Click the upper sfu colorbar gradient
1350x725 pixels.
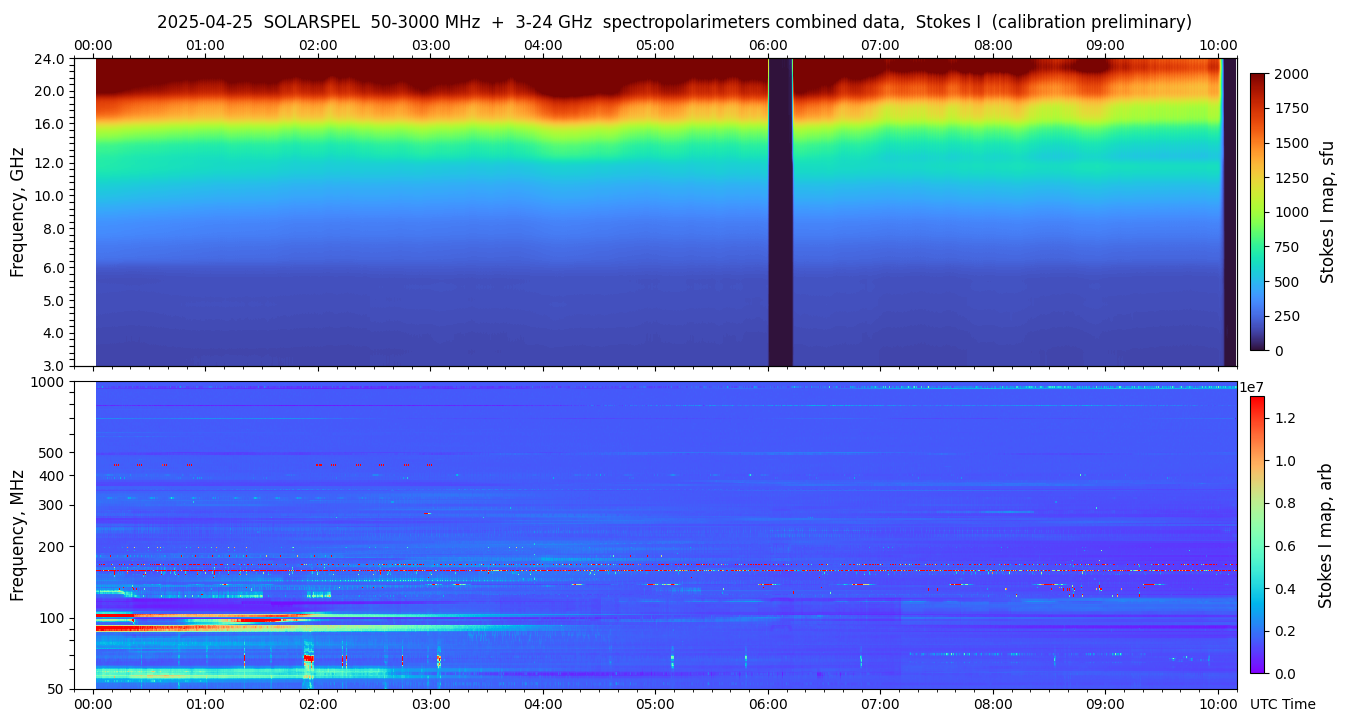coord(1257,212)
